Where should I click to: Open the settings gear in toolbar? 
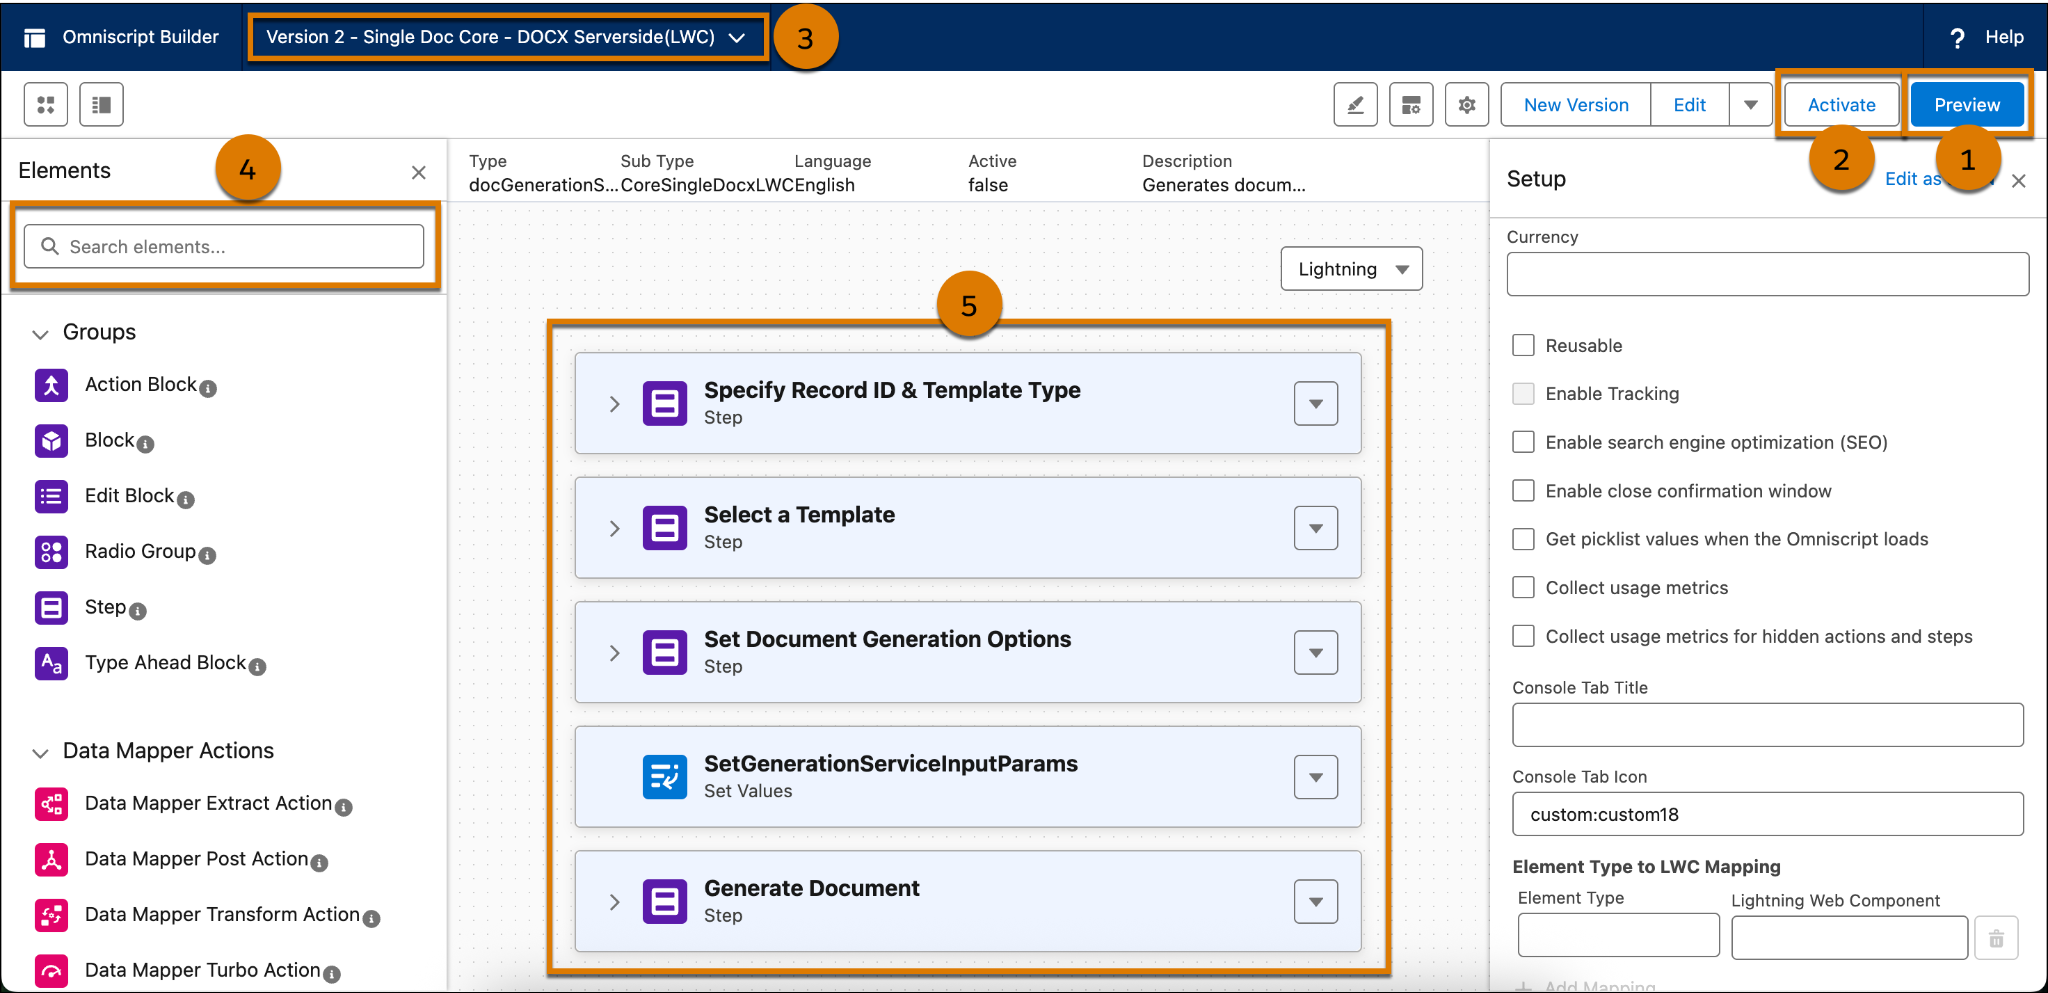click(x=1466, y=104)
